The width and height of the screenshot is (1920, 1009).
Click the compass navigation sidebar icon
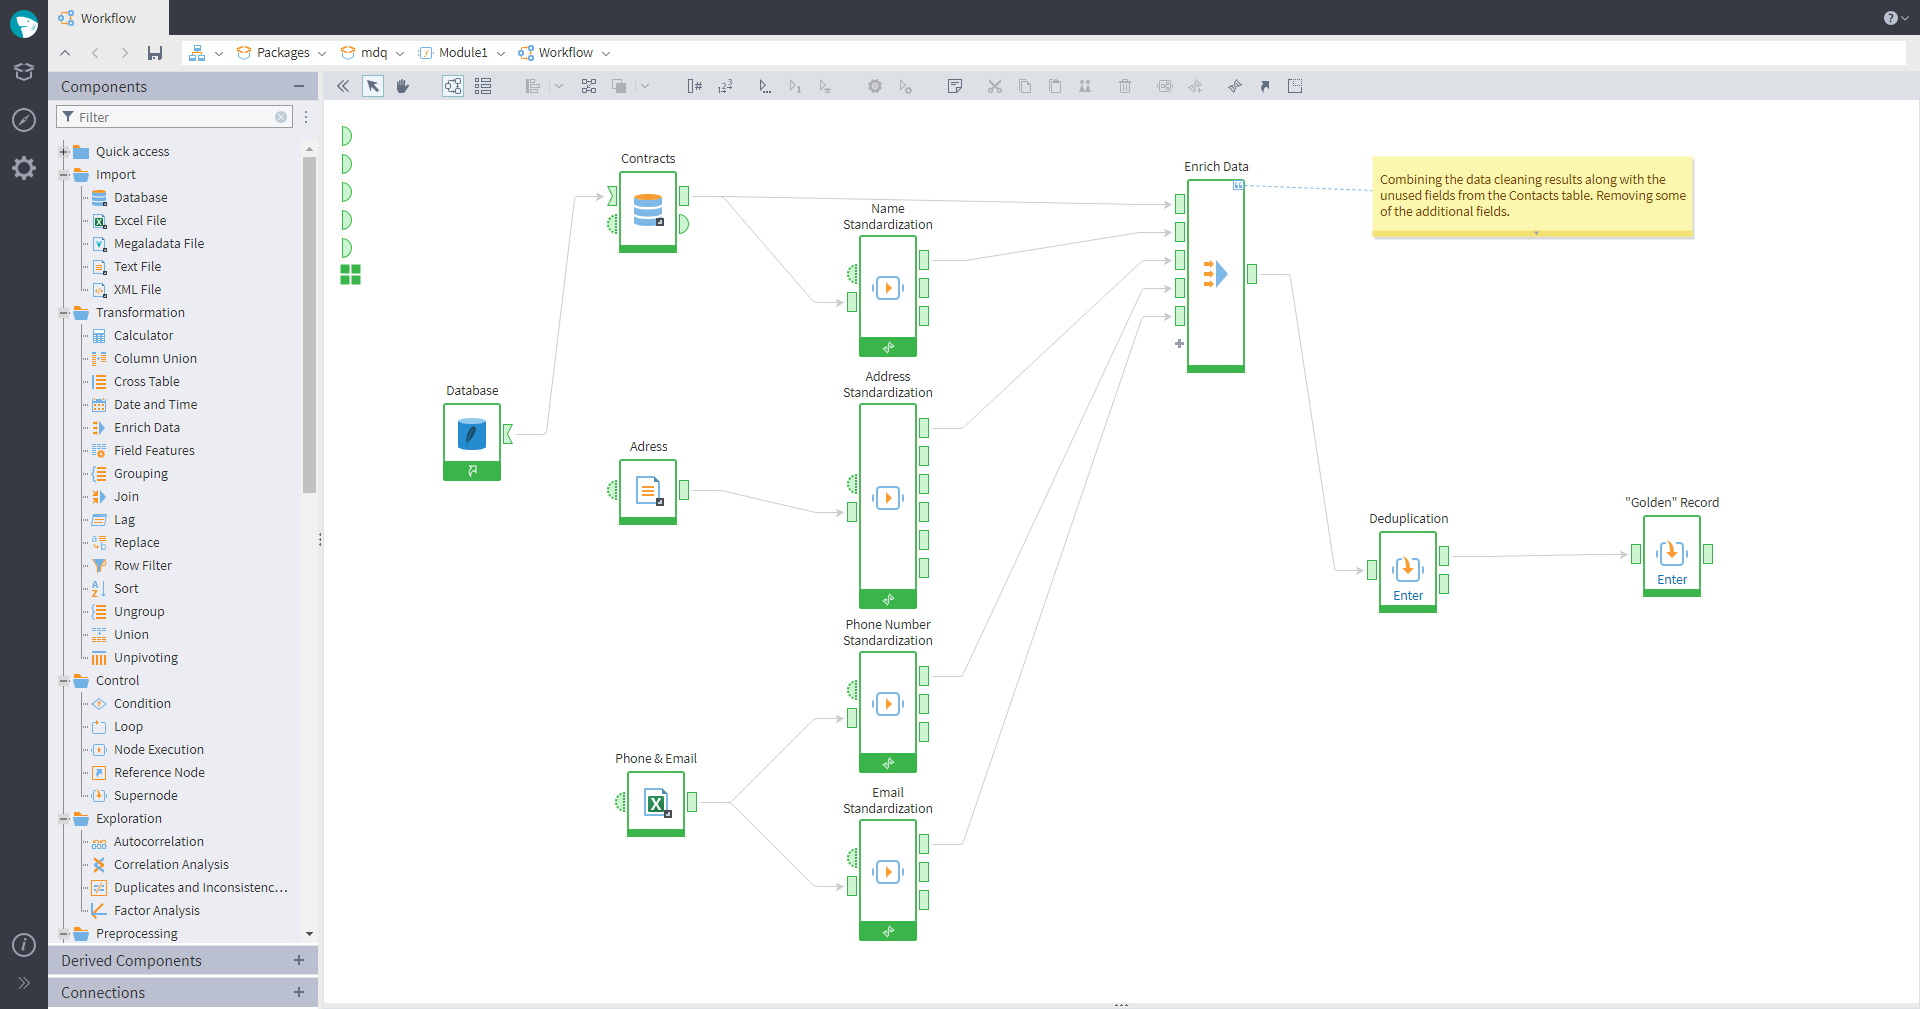pos(24,120)
